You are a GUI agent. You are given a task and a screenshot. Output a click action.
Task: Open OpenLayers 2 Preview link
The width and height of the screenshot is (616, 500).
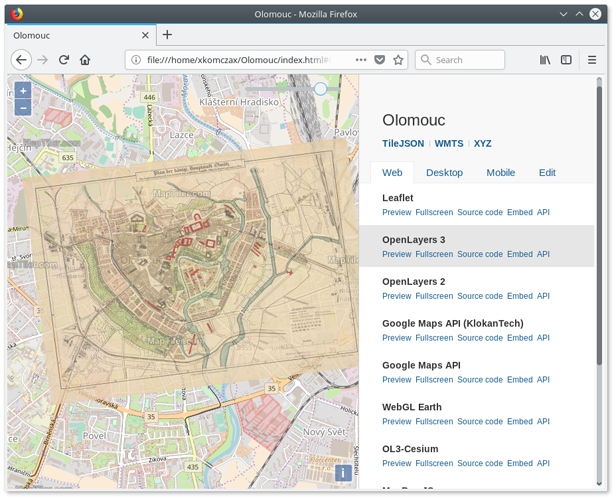pos(396,296)
